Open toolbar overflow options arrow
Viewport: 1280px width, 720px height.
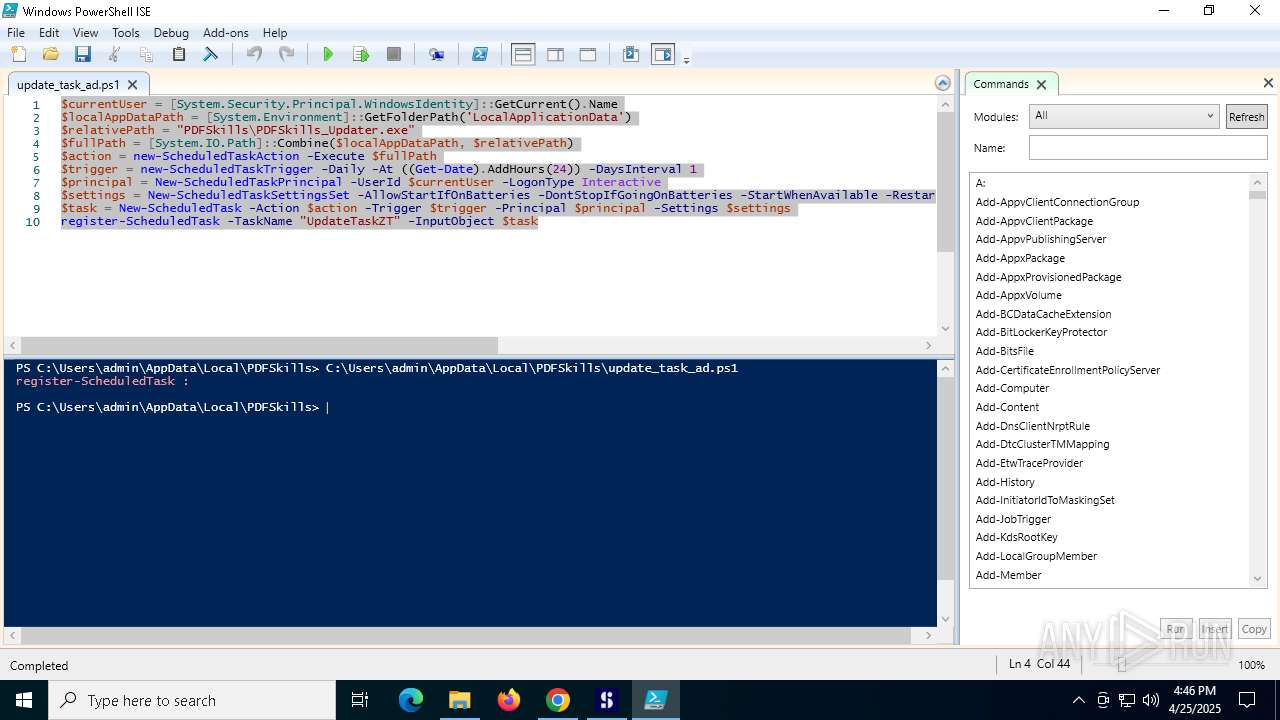686,60
